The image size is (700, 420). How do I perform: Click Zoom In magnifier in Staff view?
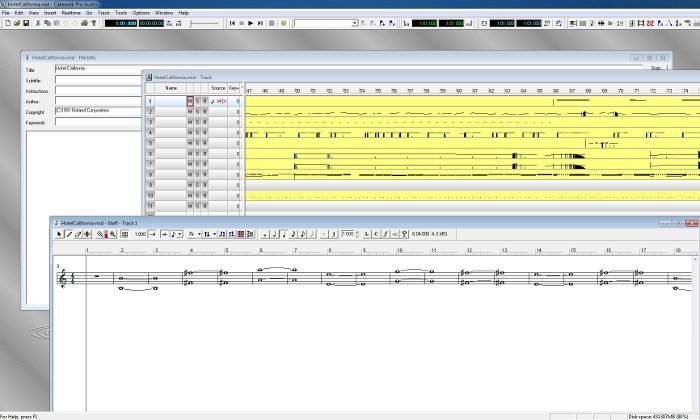point(100,234)
